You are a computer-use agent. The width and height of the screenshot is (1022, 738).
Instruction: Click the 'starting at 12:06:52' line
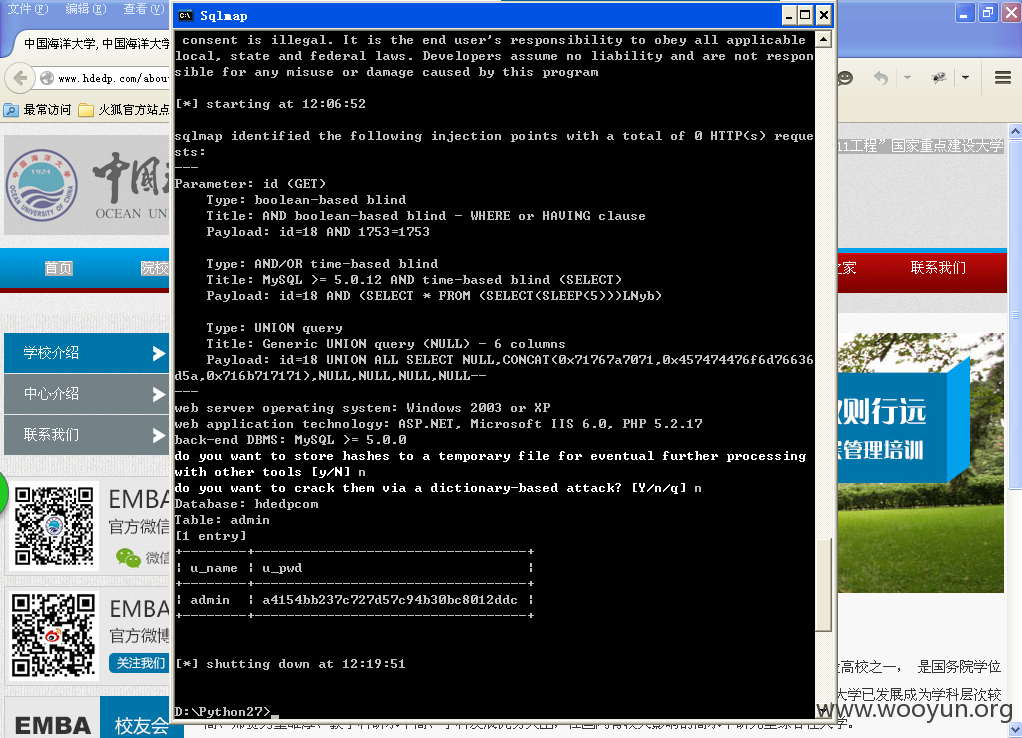270,104
